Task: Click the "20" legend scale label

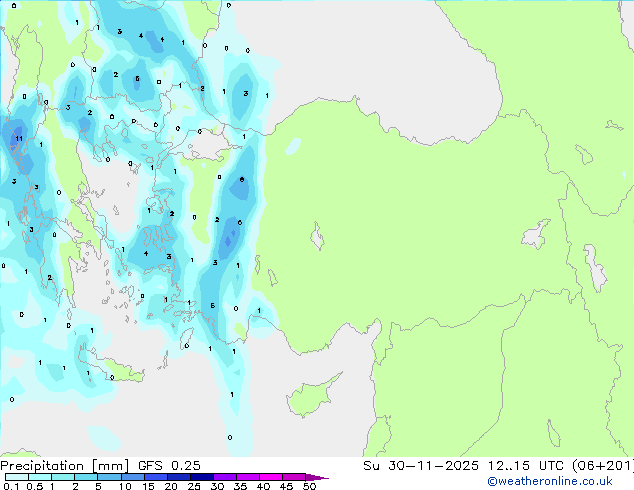Action: [171, 486]
